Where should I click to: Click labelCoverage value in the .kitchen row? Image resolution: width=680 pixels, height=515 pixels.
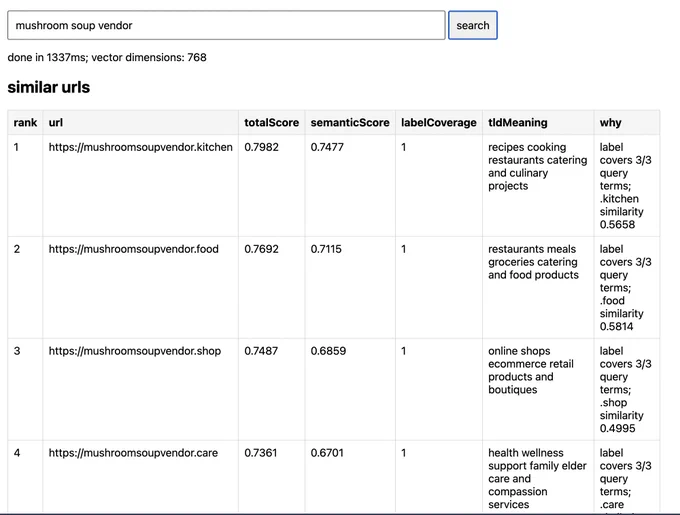[x=403, y=147]
